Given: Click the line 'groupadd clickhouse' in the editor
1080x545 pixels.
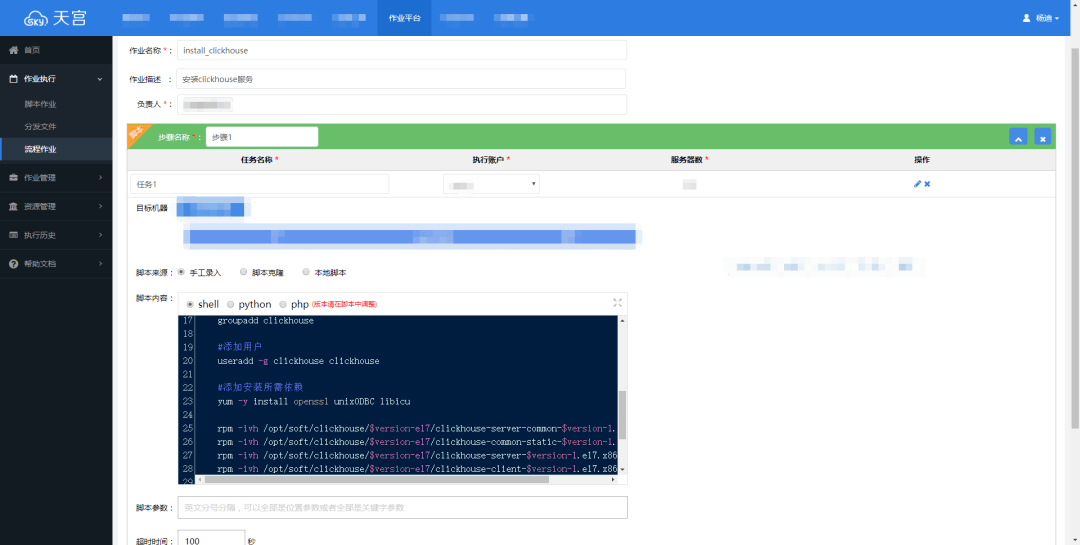Looking at the screenshot, I should (265, 321).
